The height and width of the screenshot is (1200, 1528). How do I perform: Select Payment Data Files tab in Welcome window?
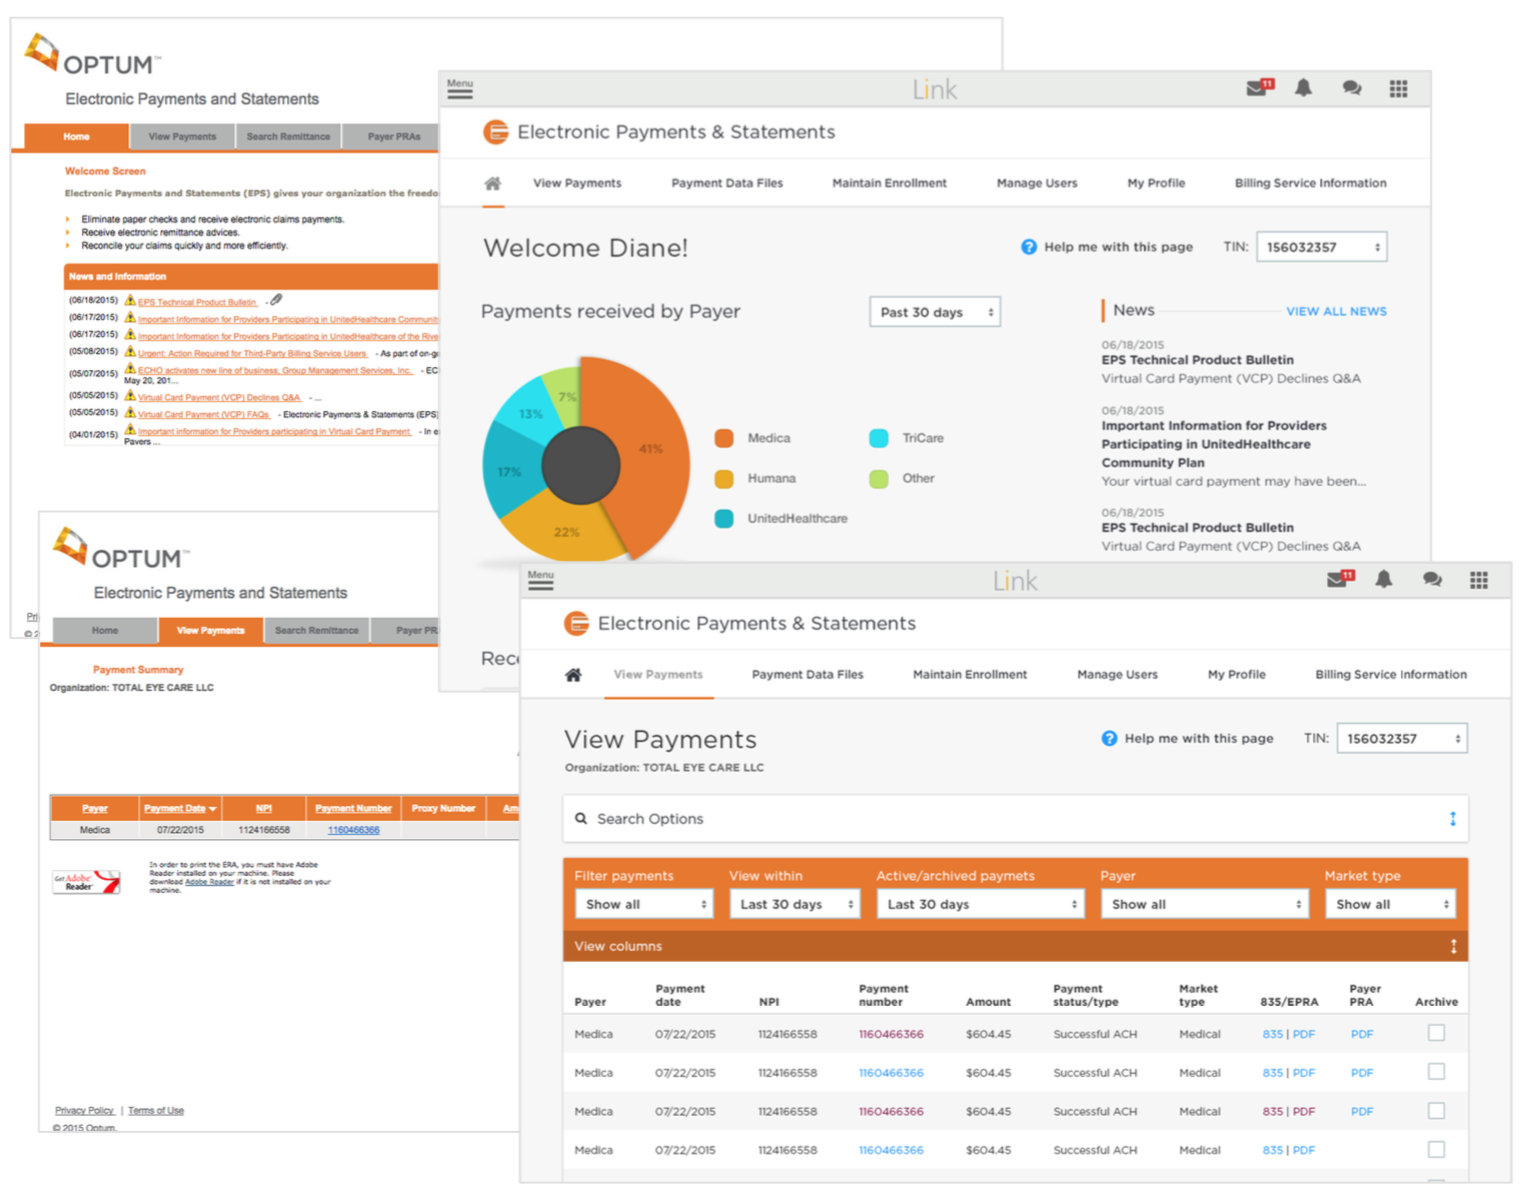click(727, 183)
